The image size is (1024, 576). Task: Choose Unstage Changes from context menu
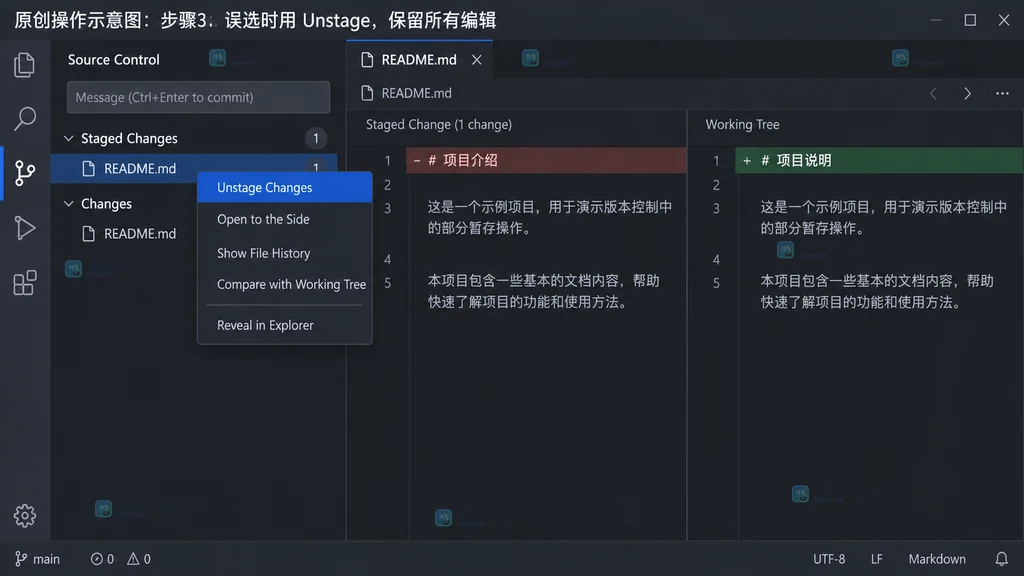(285, 187)
